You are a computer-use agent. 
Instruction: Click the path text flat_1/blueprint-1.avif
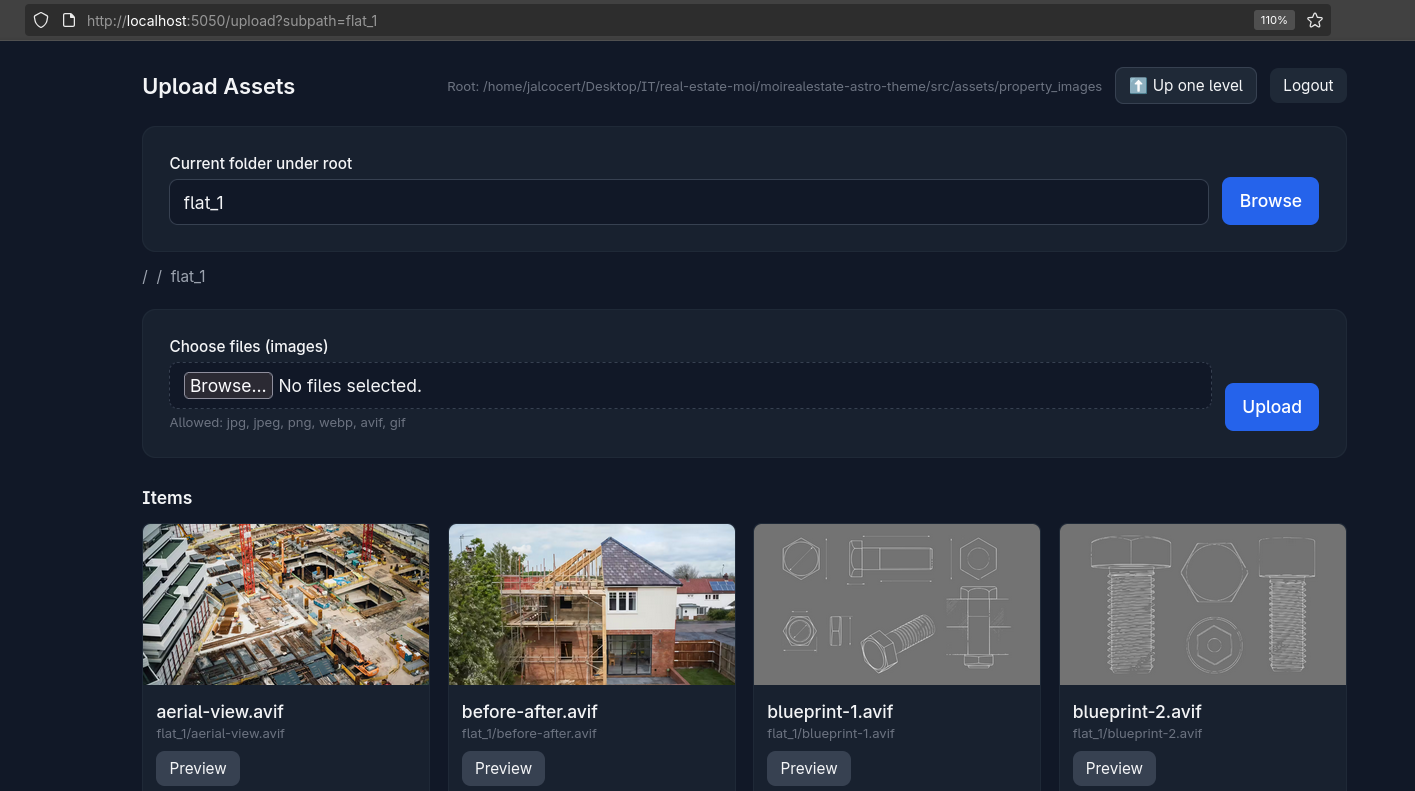[830, 734]
